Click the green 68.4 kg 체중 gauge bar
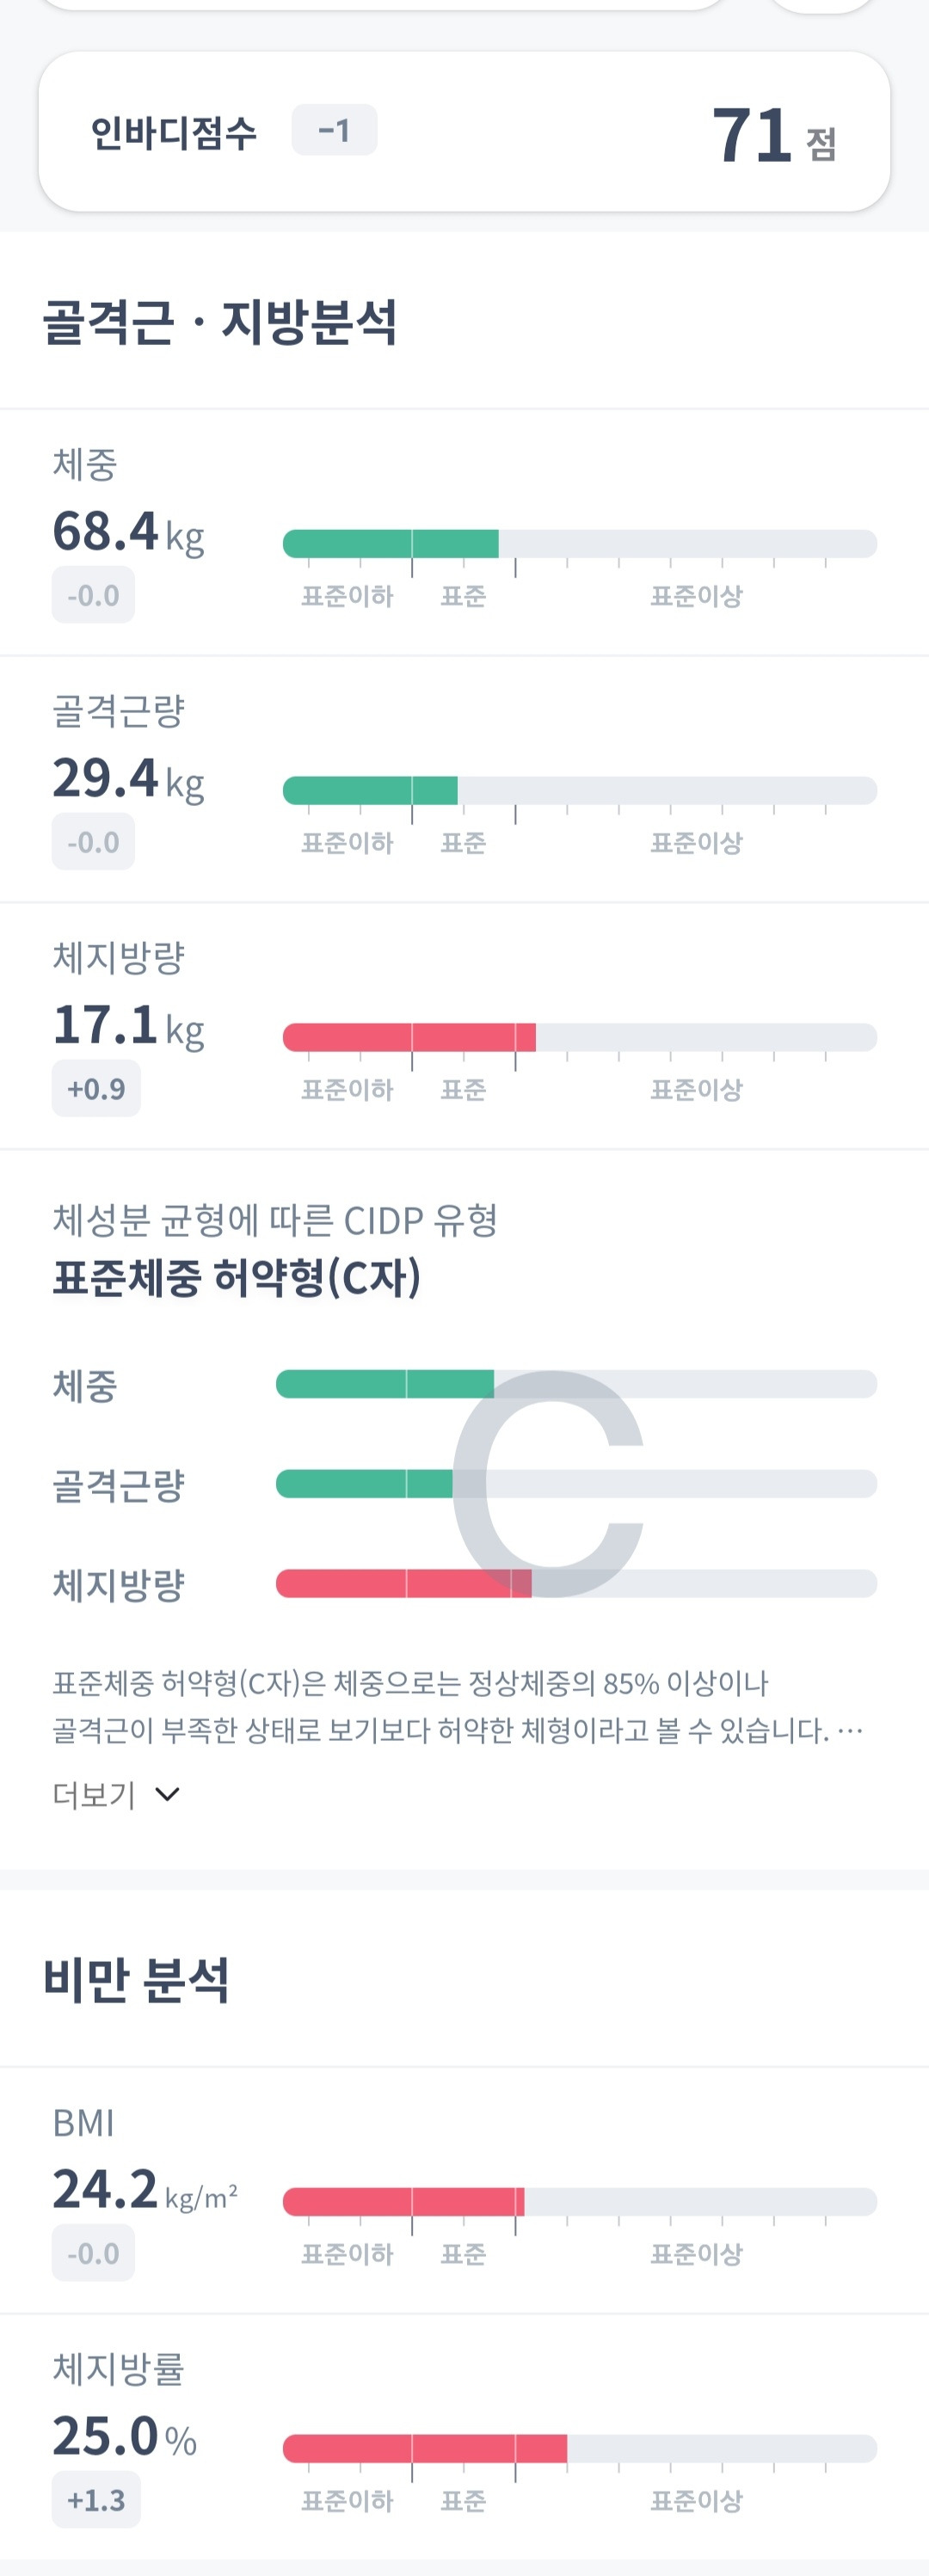 point(391,544)
